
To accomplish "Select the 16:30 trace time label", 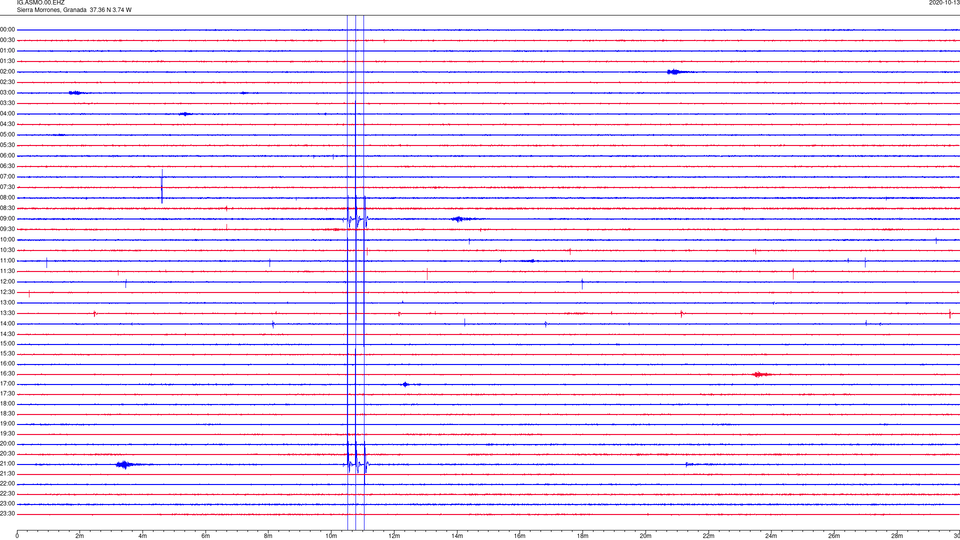I will tap(8, 373).
